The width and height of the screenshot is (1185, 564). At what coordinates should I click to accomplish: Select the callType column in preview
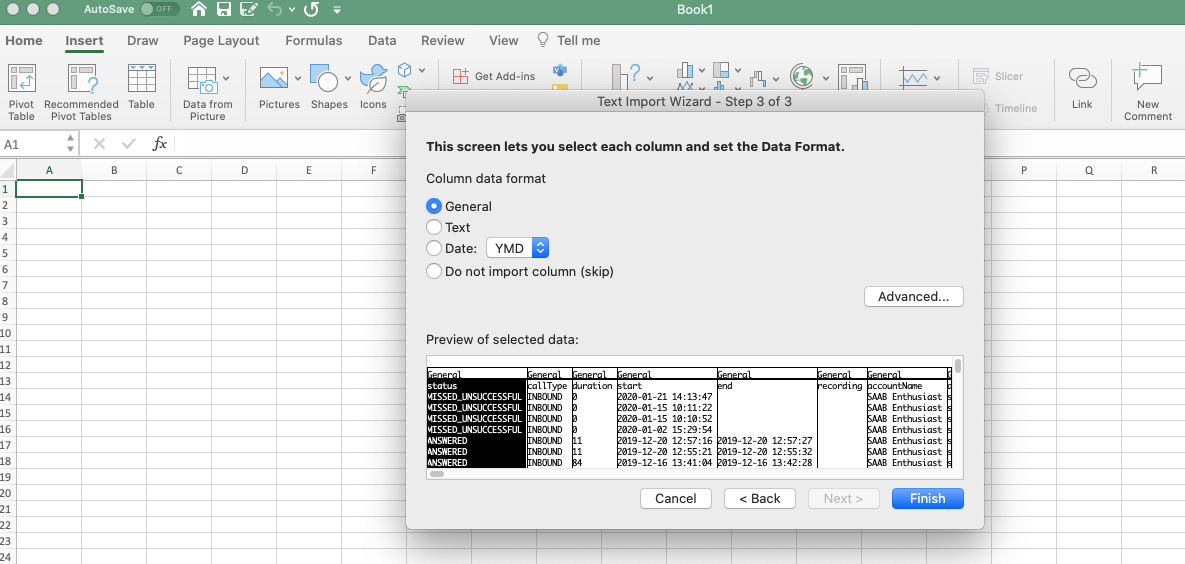[x=548, y=420]
